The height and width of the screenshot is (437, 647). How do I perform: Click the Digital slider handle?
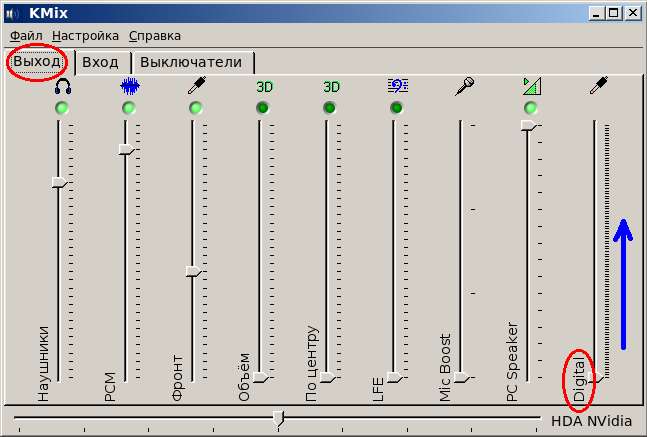point(596,377)
